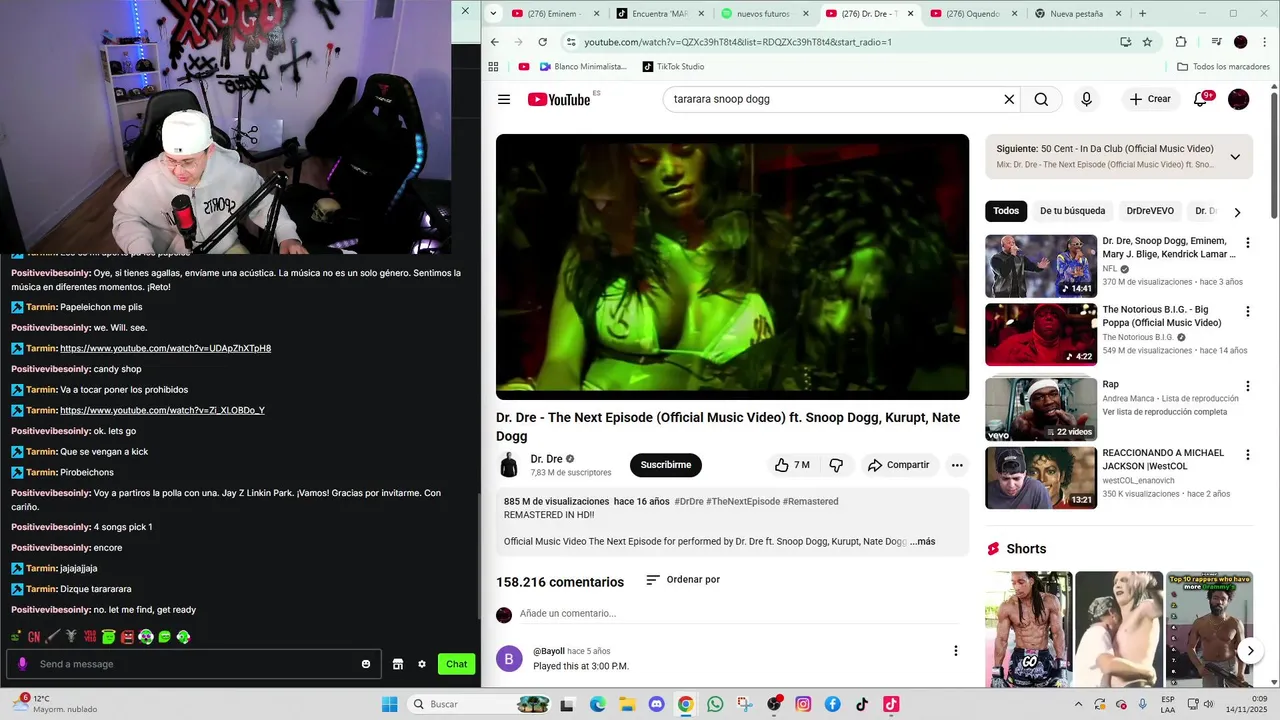This screenshot has height=720, width=1280.
Task: Start voice search with microphone icon
Action: tap(1086, 99)
